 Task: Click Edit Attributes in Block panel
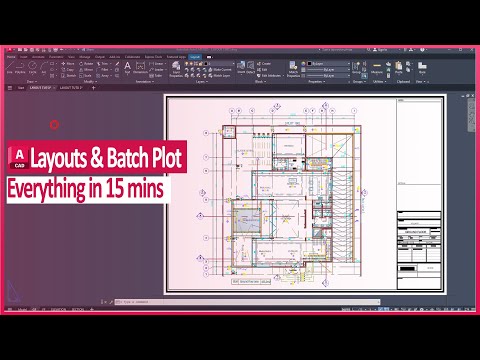(270, 76)
